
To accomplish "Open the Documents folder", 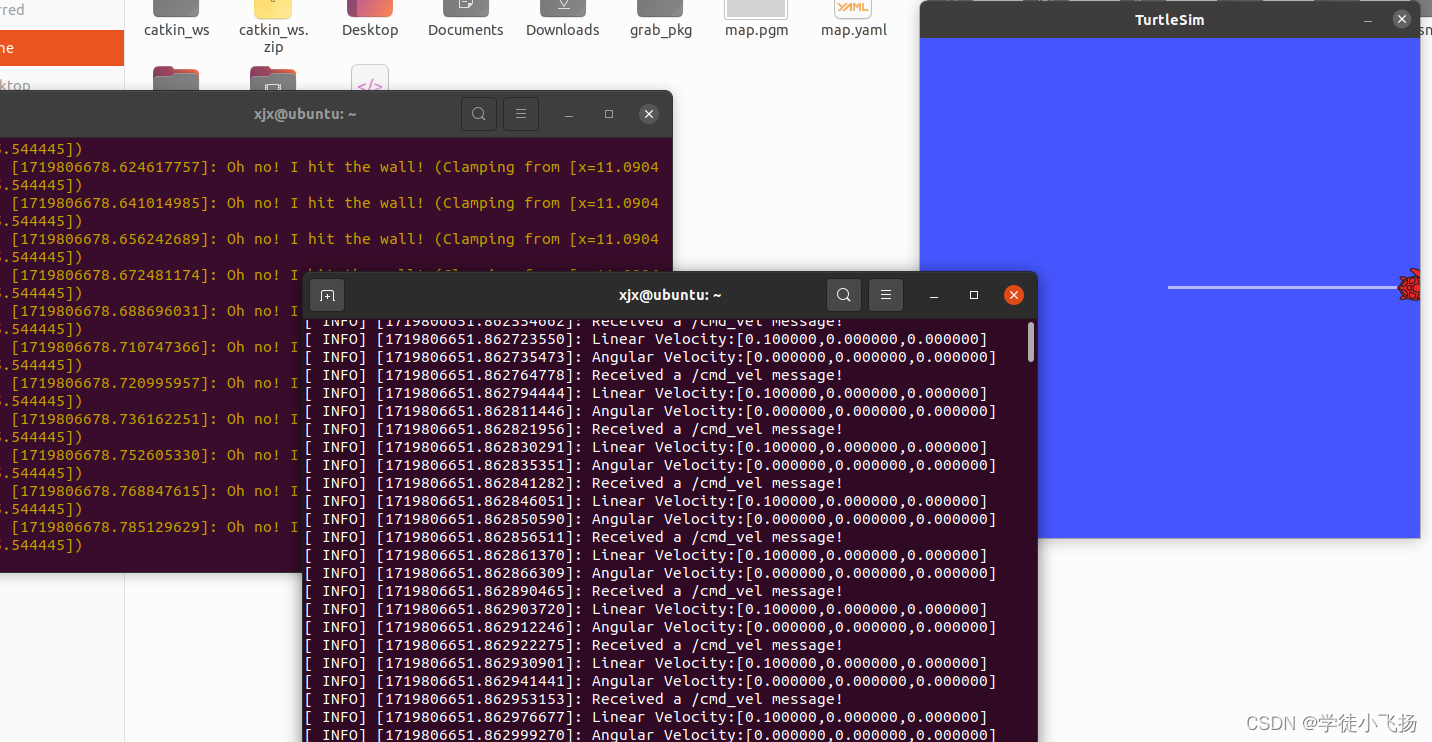I will pyautogui.click(x=464, y=18).
